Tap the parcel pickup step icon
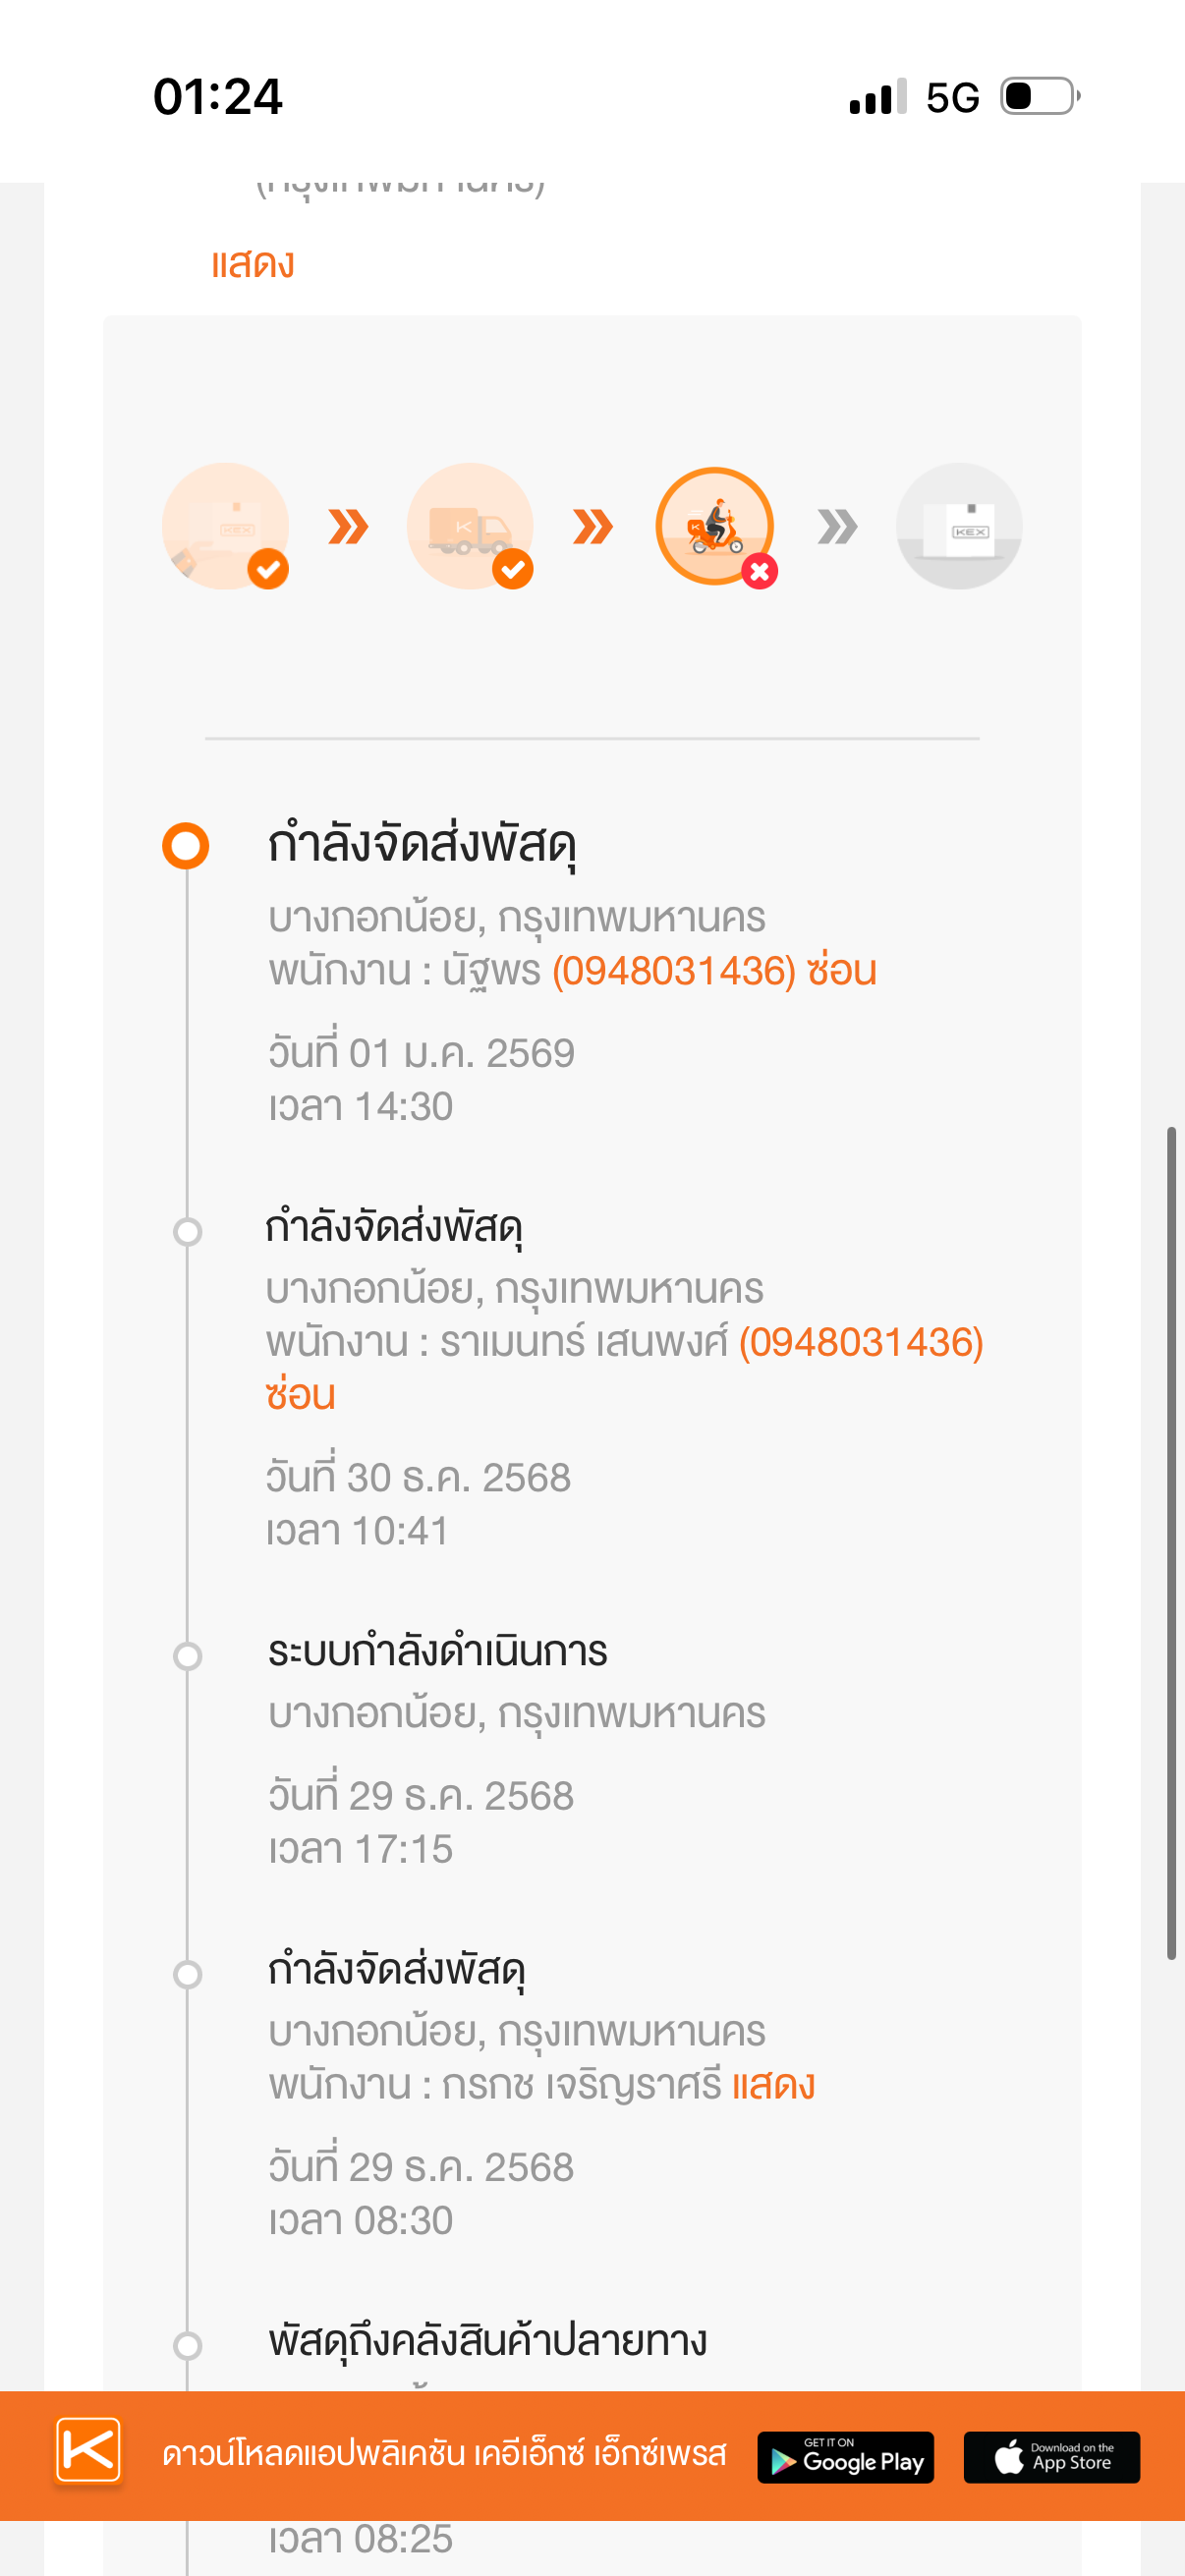Image resolution: width=1185 pixels, height=2576 pixels. coord(225,526)
